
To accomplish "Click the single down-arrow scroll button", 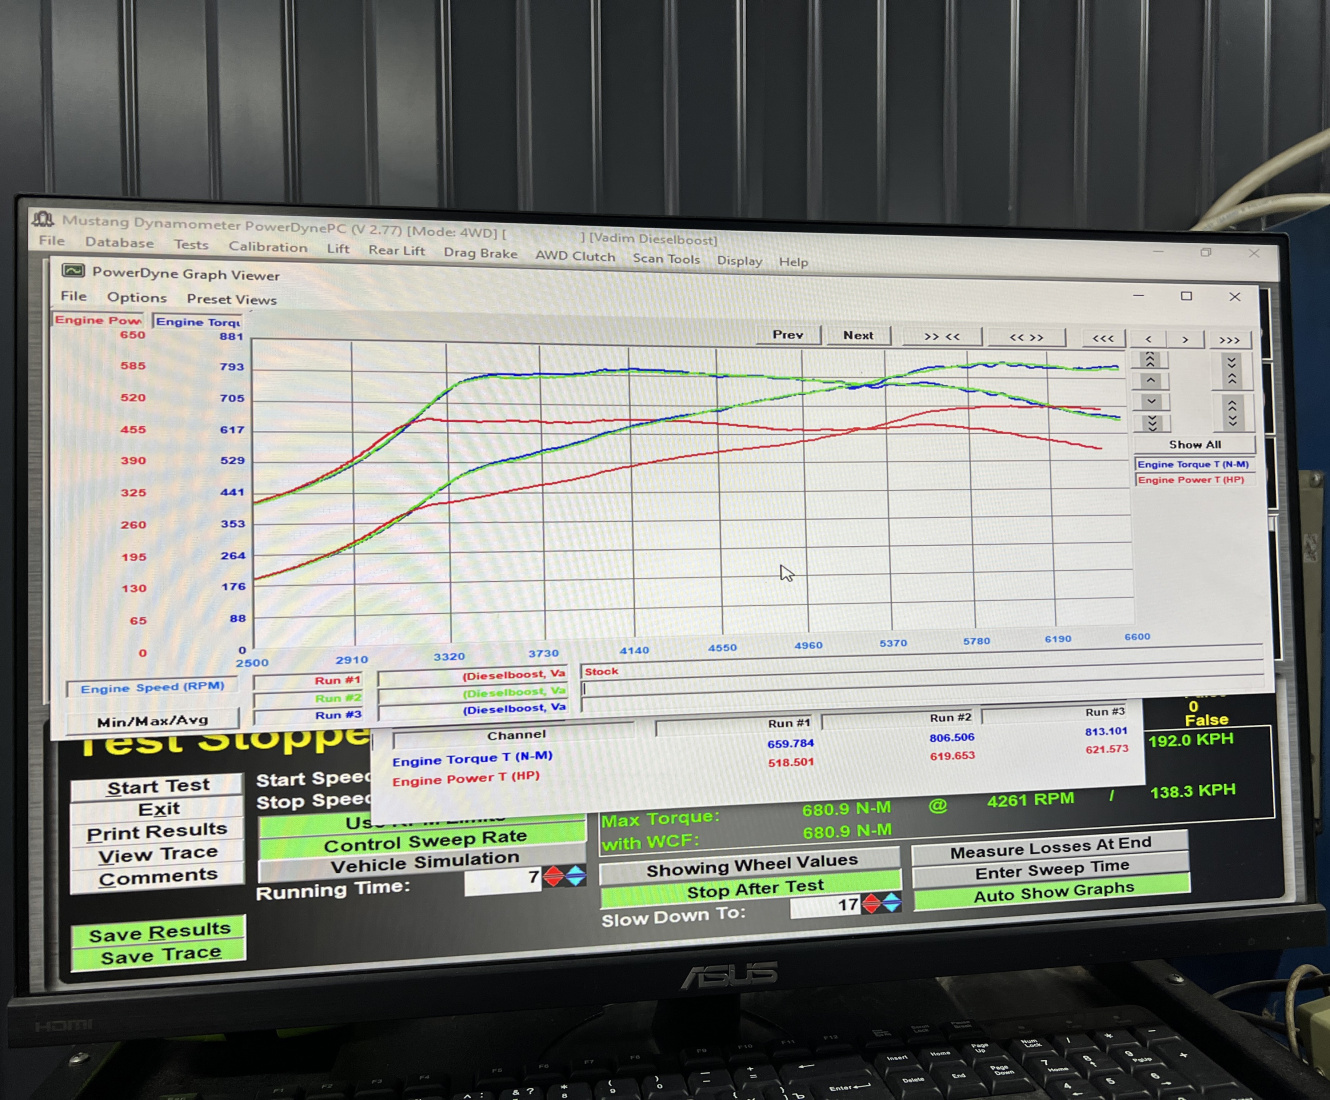I will pyautogui.click(x=1151, y=402).
